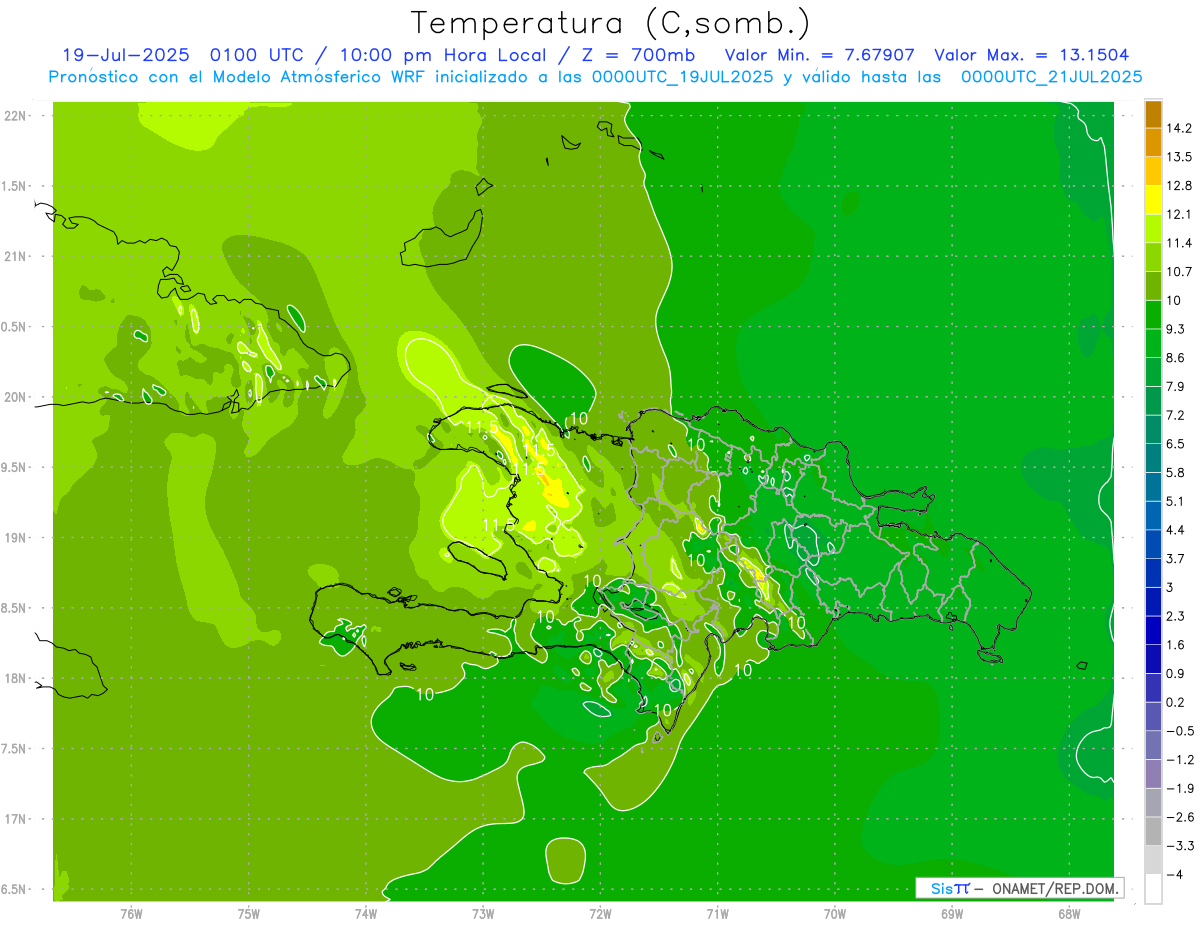Click the "-1.2" color scale value
The height and width of the screenshot is (927, 1200).
click(1179, 760)
